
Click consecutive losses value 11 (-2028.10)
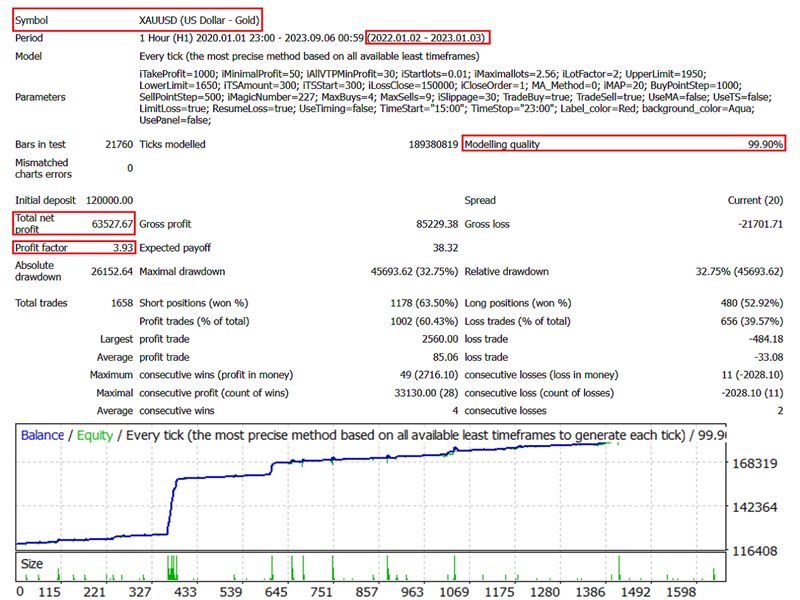752,375
